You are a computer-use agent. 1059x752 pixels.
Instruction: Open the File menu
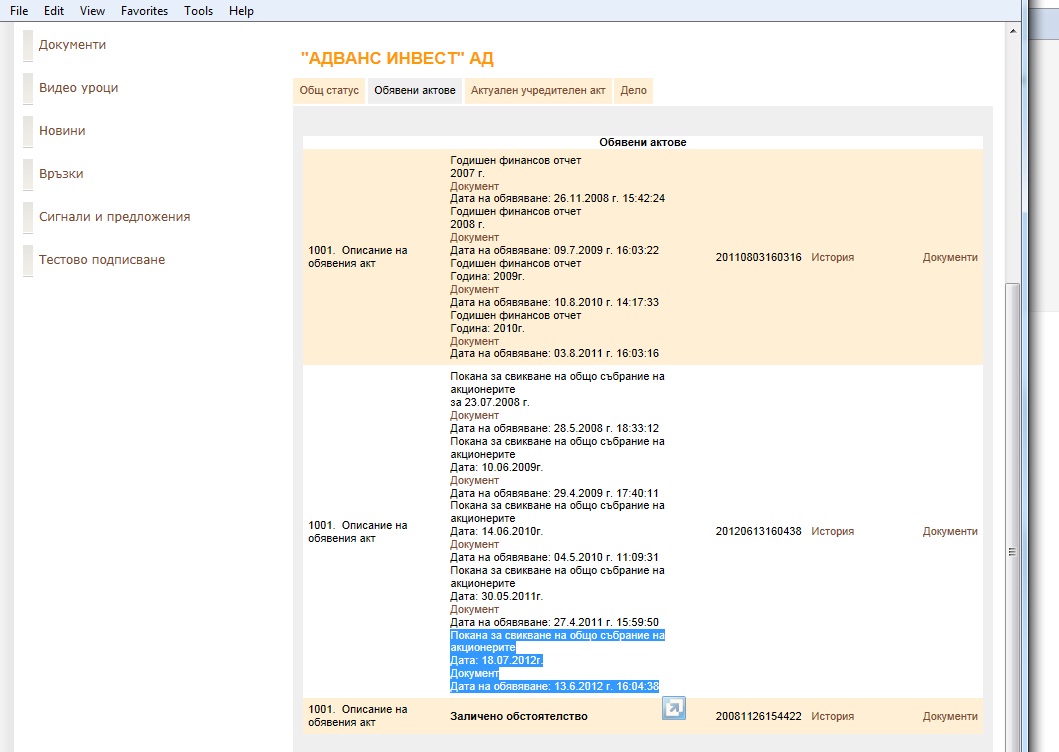19,11
